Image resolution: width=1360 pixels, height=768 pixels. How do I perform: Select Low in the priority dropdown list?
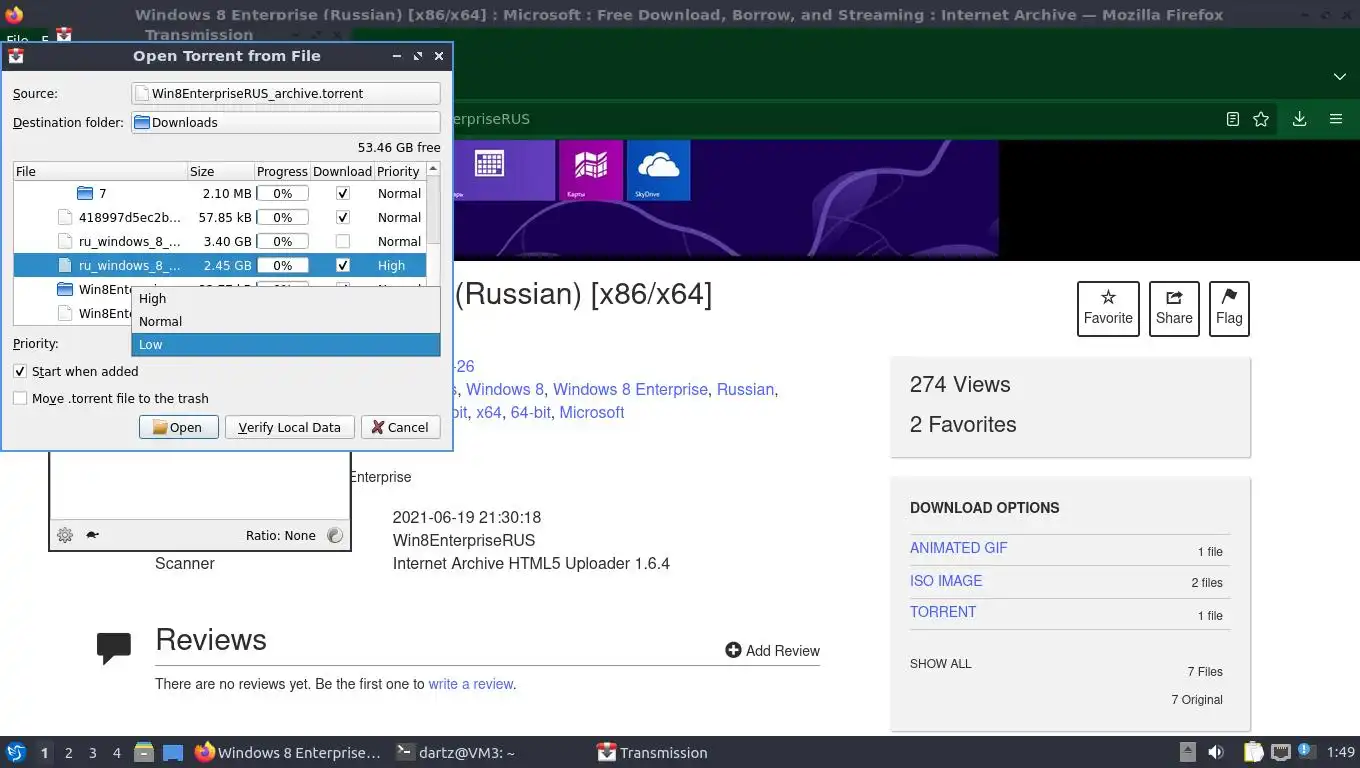285,344
